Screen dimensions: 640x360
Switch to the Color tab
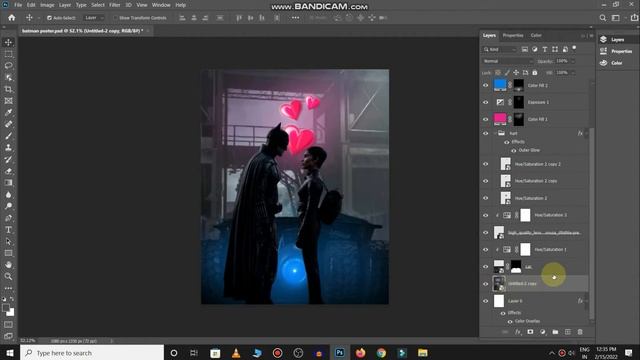(536, 36)
